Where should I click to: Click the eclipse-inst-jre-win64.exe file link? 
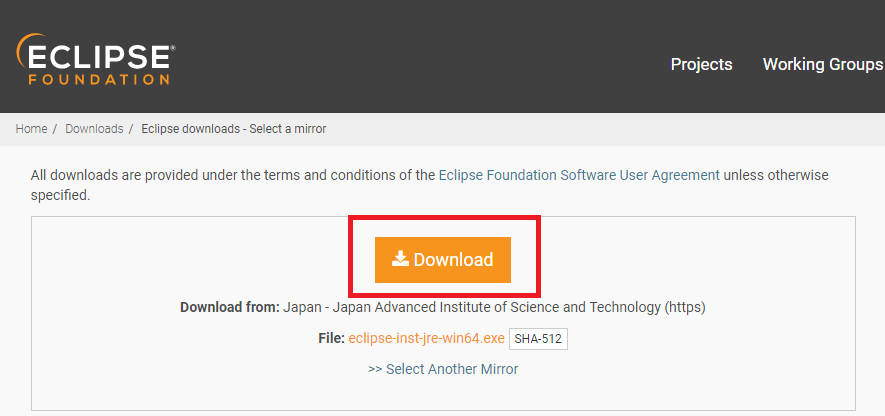[426, 338]
